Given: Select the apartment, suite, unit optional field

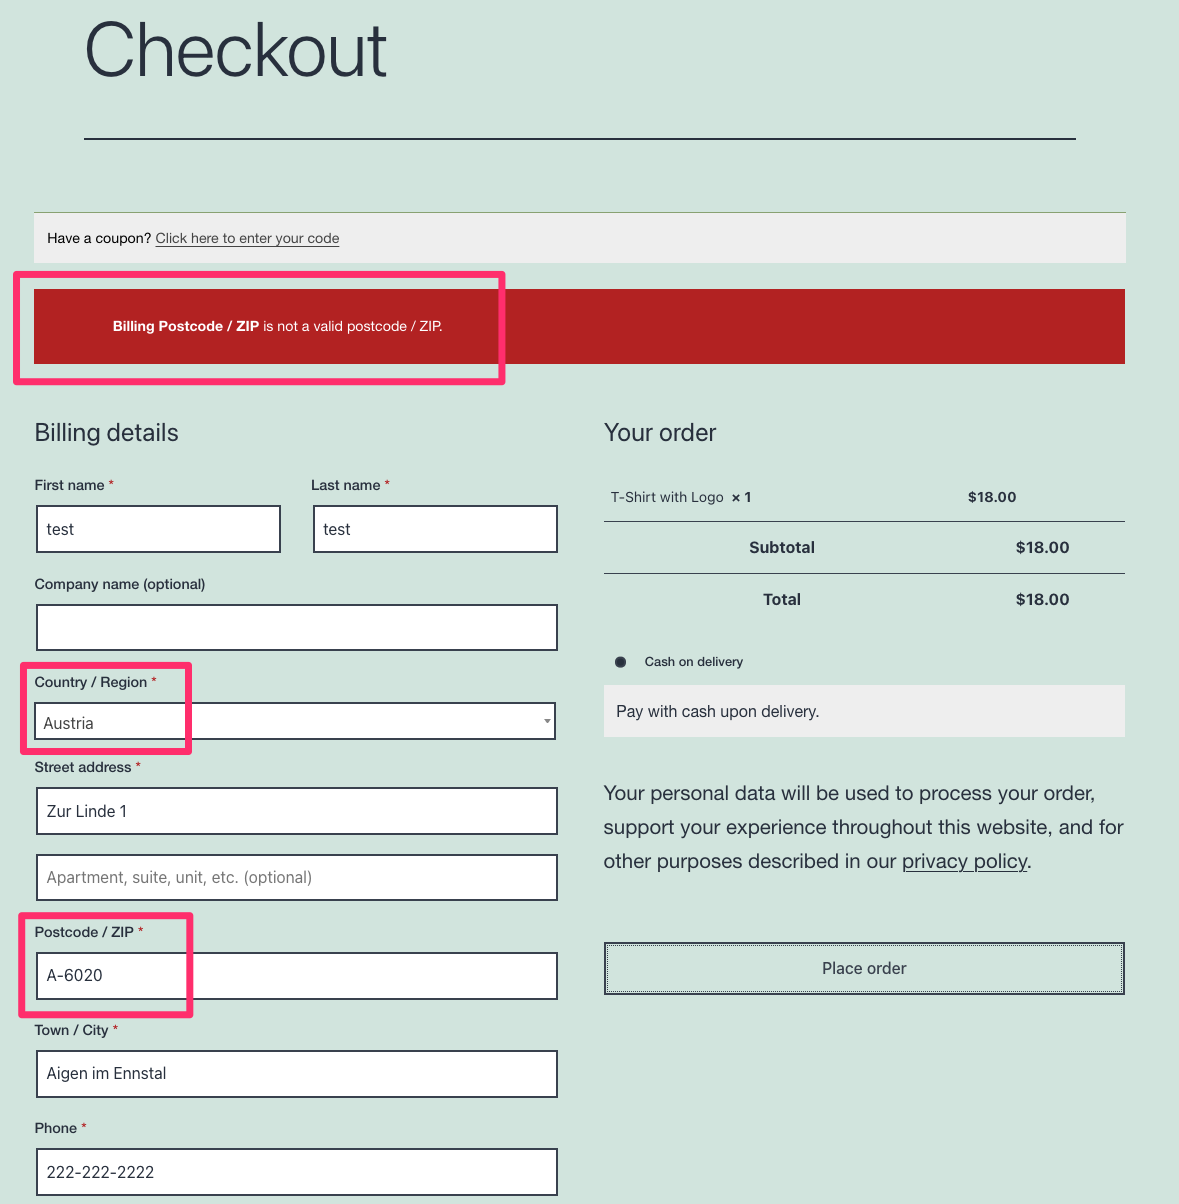Looking at the screenshot, I should [x=296, y=877].
